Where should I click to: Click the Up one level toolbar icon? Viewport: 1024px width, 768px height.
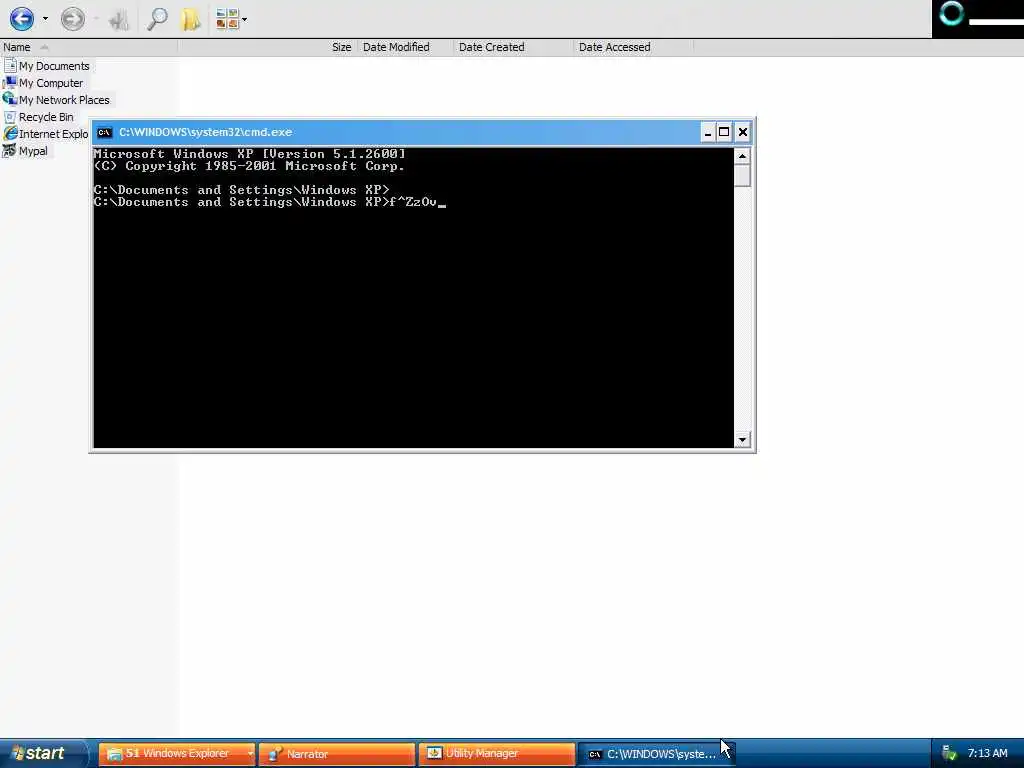click(x=120, y=20)
